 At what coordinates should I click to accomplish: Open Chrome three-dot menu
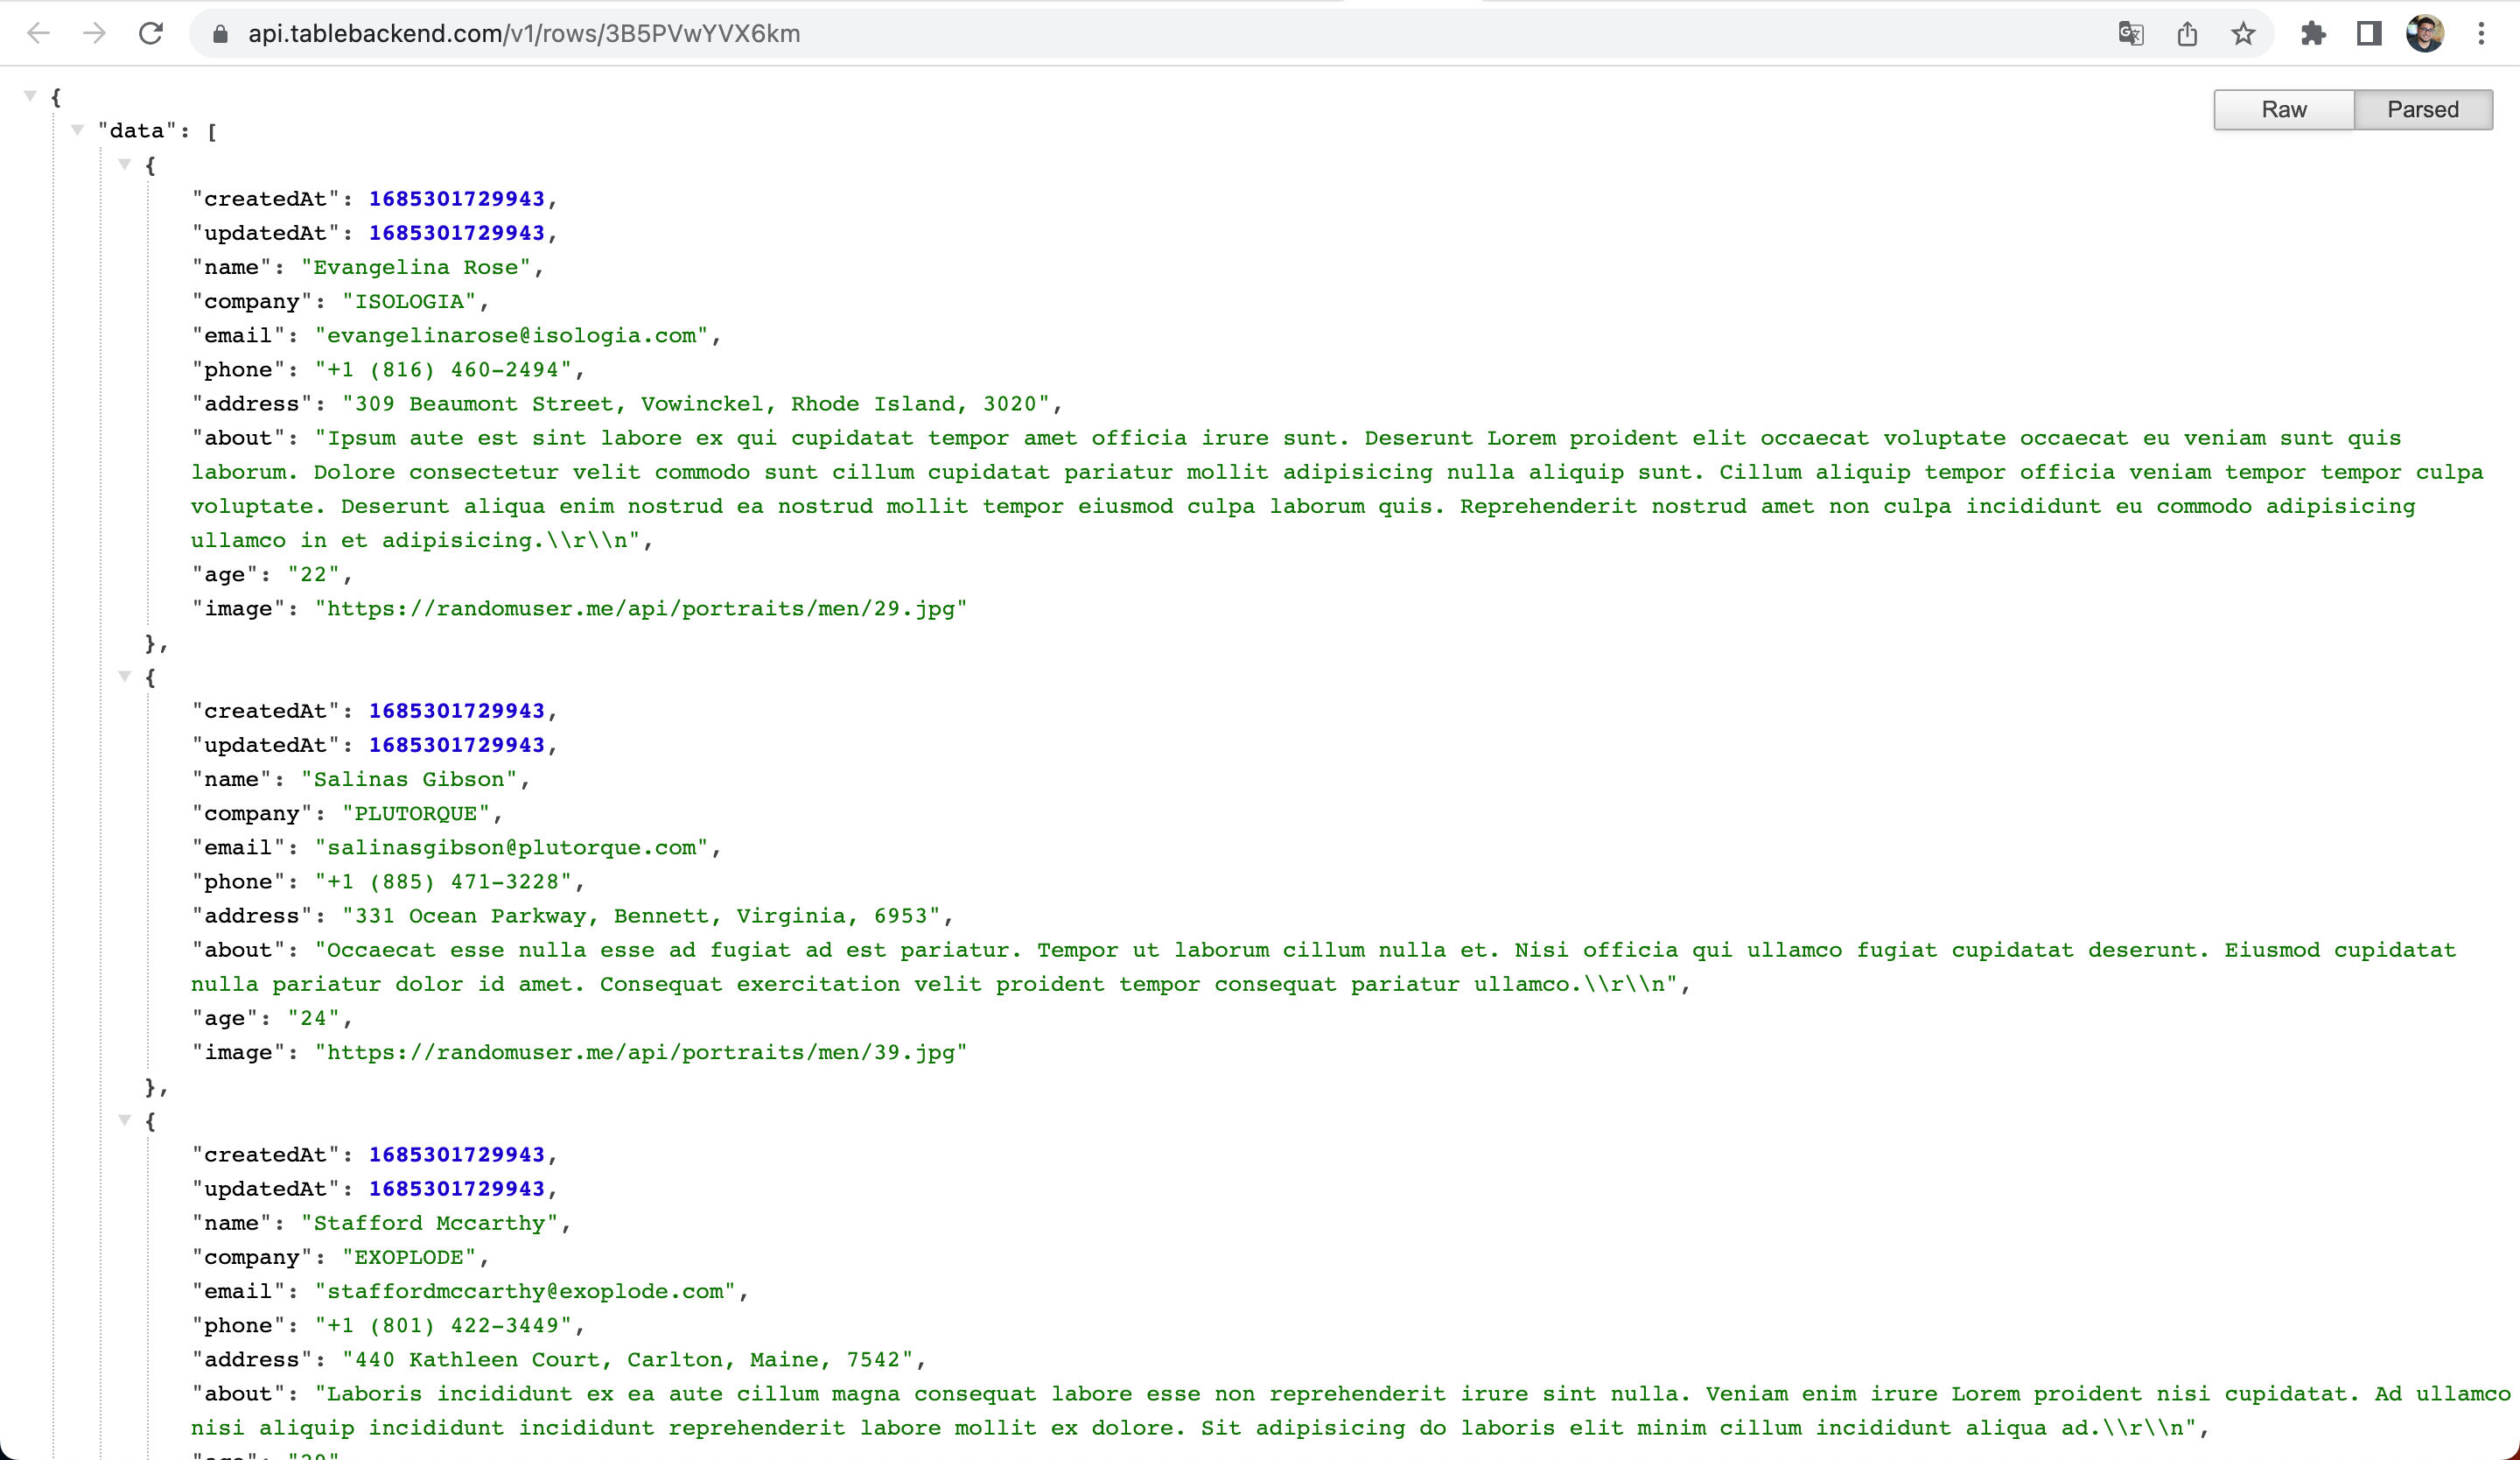point(2481,34)
